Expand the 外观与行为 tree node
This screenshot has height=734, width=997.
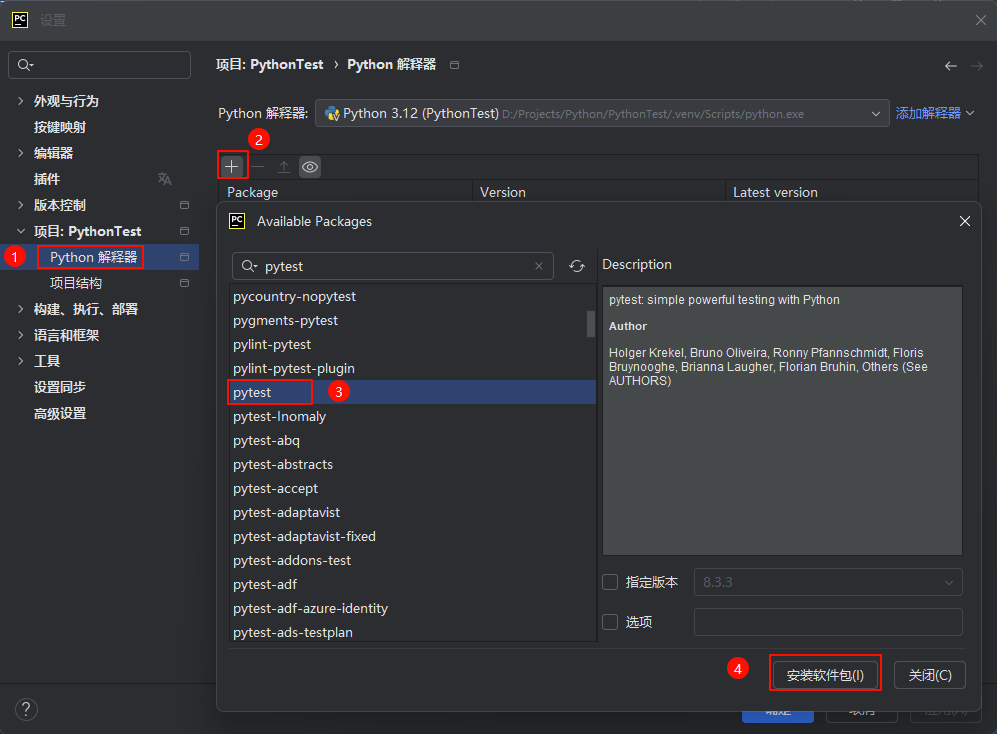[x=20, y=100]
